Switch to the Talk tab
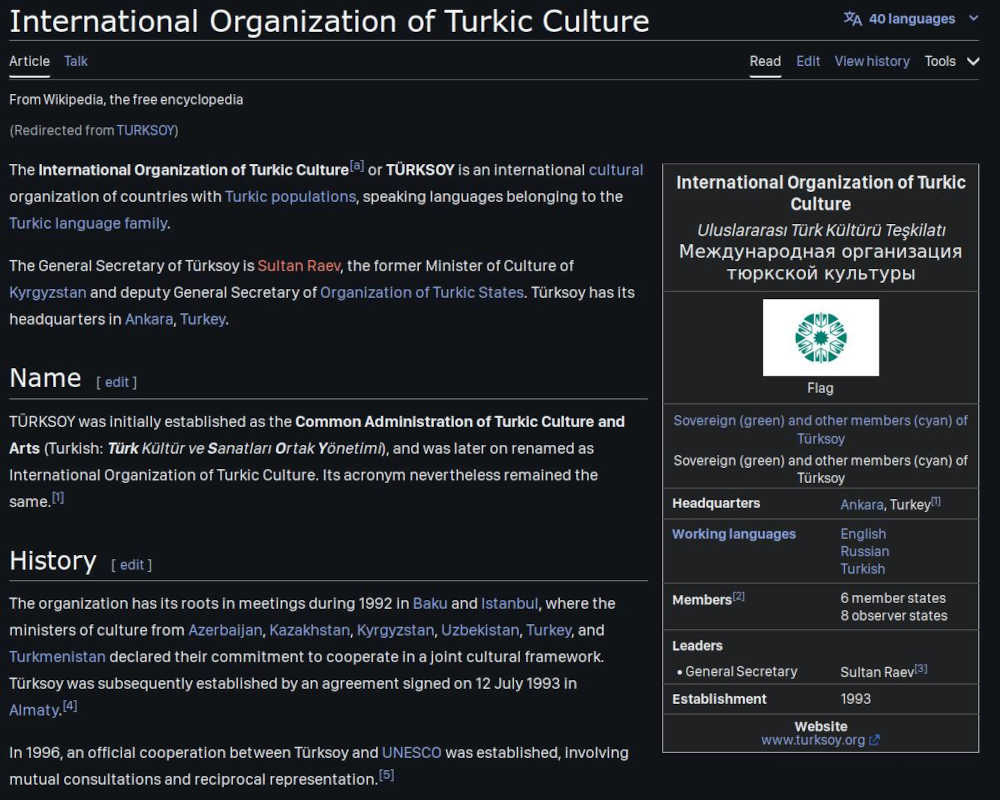 point(76,61)
